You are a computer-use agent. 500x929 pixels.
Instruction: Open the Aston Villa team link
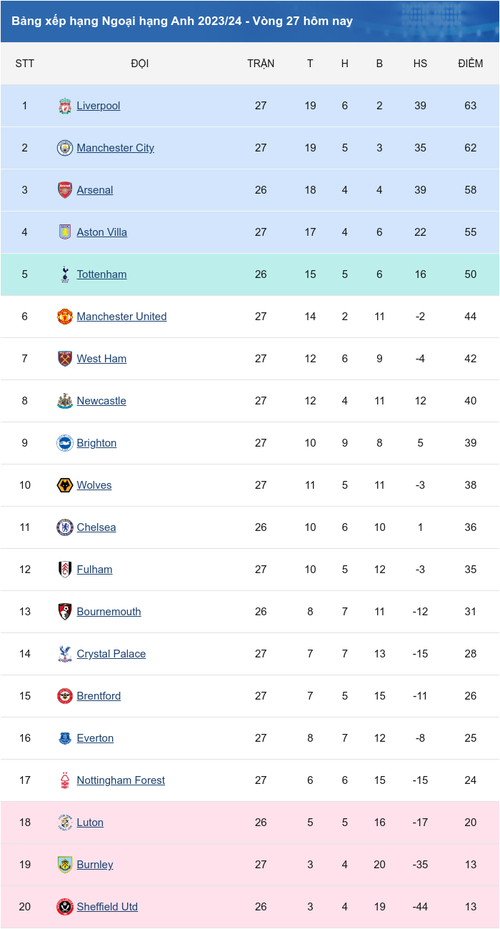click(102, 232)
